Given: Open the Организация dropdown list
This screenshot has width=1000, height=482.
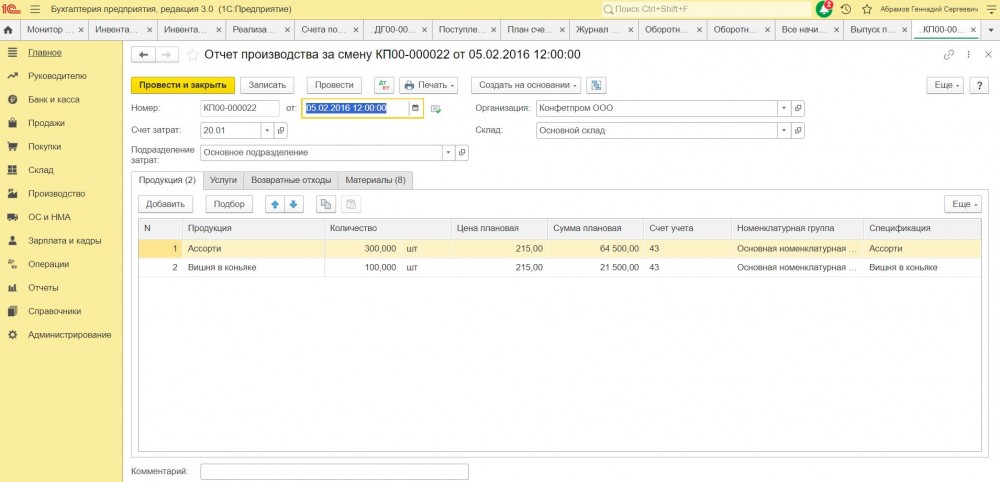Looking at the screenshot, I should [784, 108].
